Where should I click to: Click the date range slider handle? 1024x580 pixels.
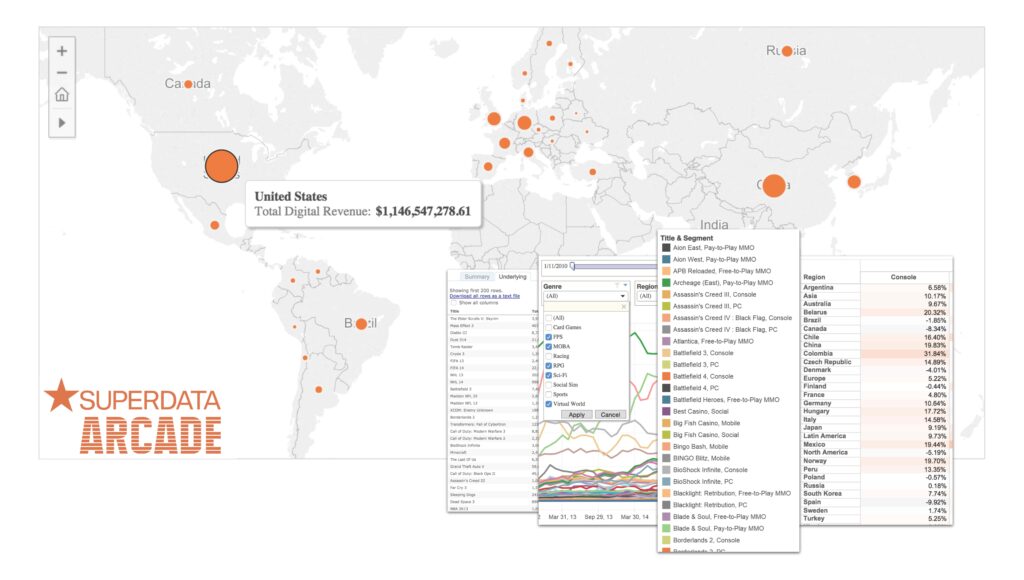[573, 266]
